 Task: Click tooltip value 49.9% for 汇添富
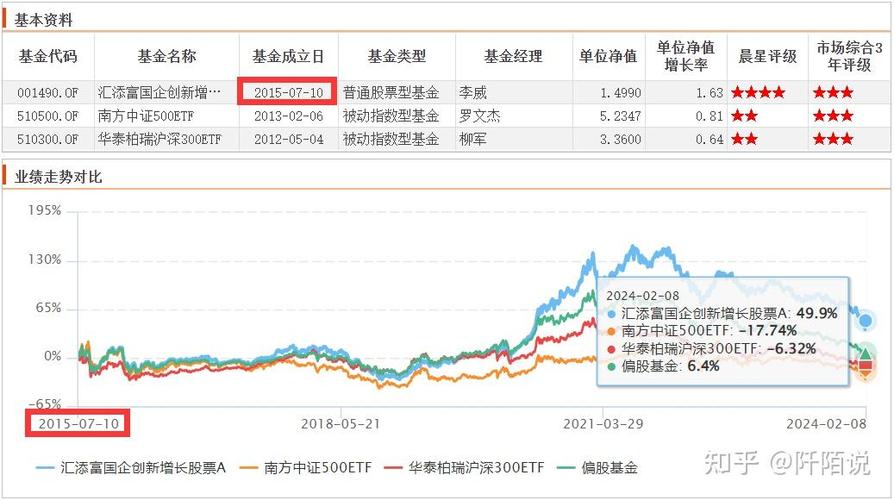pos(817,313)
